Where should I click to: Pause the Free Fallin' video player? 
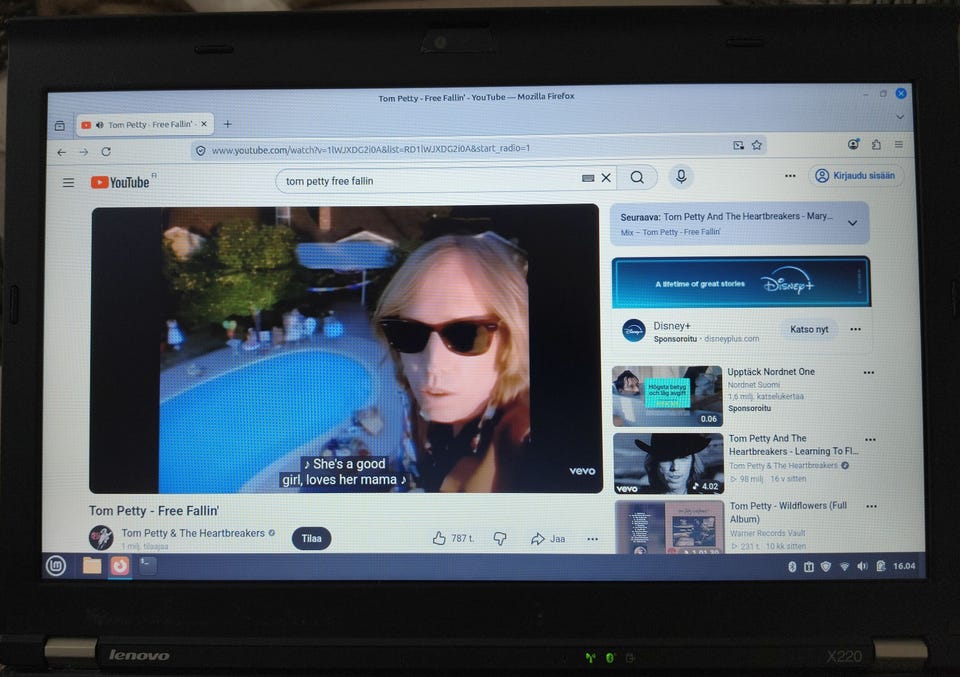pos(345,350)
